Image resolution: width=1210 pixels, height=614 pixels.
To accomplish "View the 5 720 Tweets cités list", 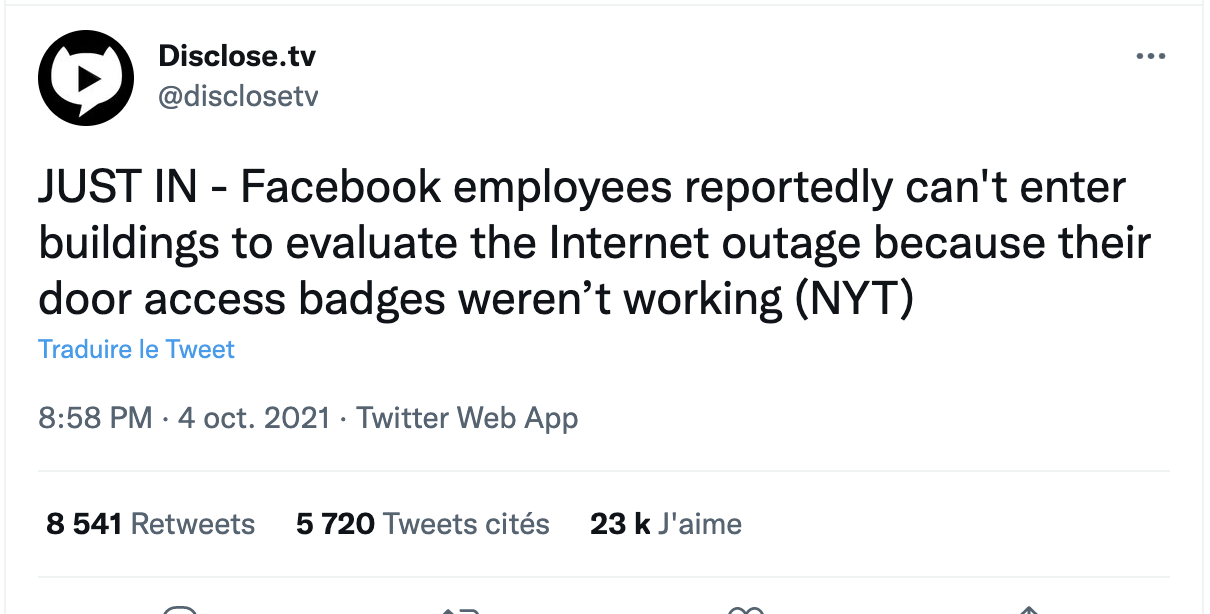I will pos(423,523).
